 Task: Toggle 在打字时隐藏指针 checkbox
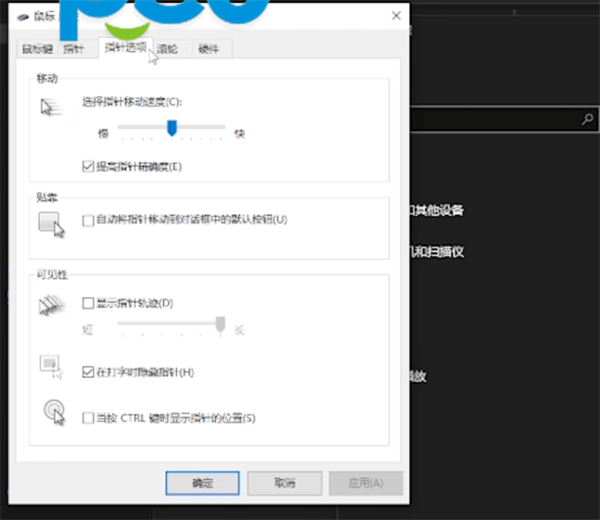88,372
